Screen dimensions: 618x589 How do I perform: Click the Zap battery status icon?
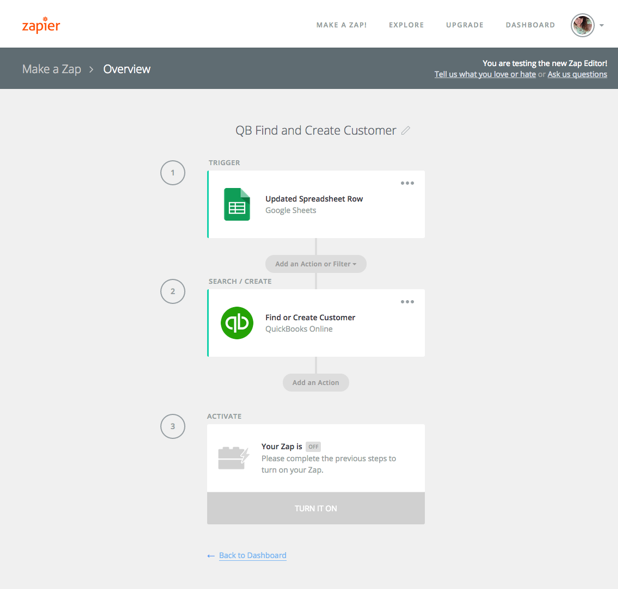tap(233, 458)
